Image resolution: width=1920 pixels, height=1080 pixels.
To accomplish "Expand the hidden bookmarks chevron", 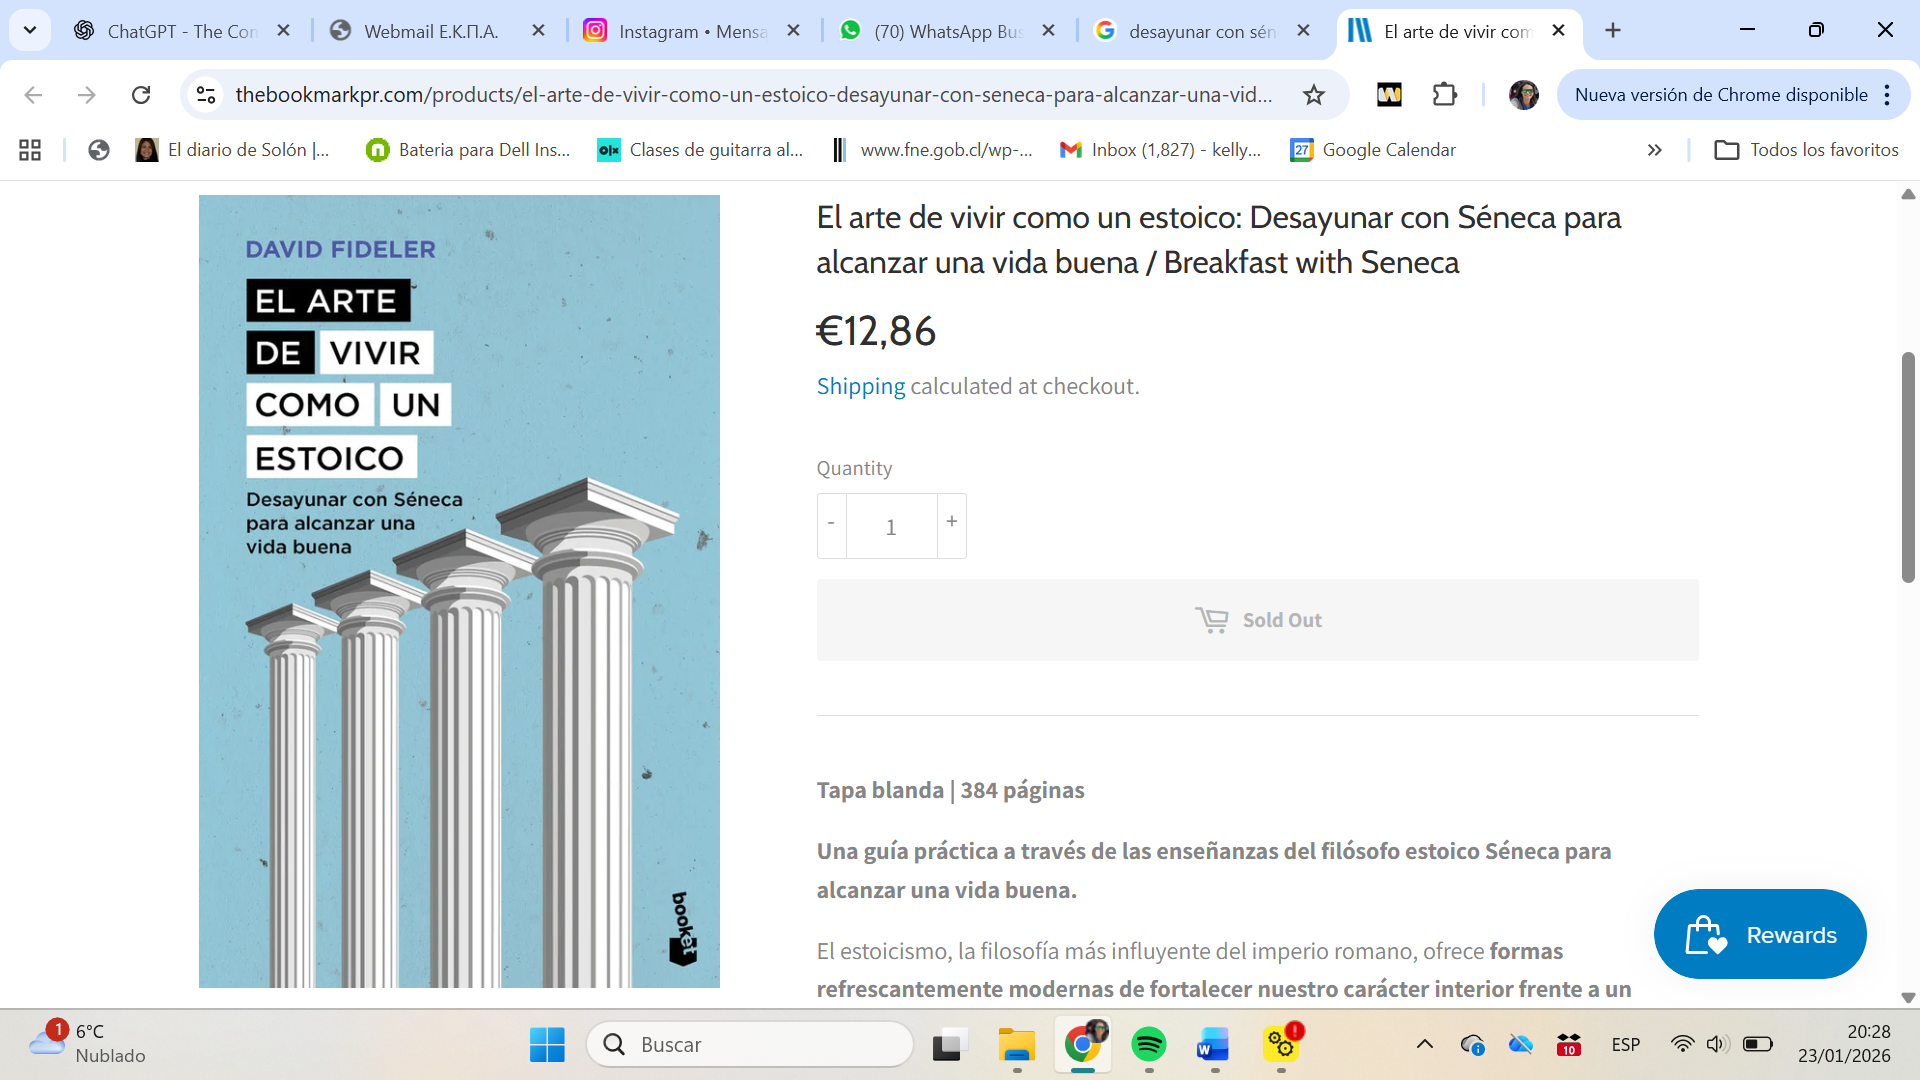I will 1654,150.
